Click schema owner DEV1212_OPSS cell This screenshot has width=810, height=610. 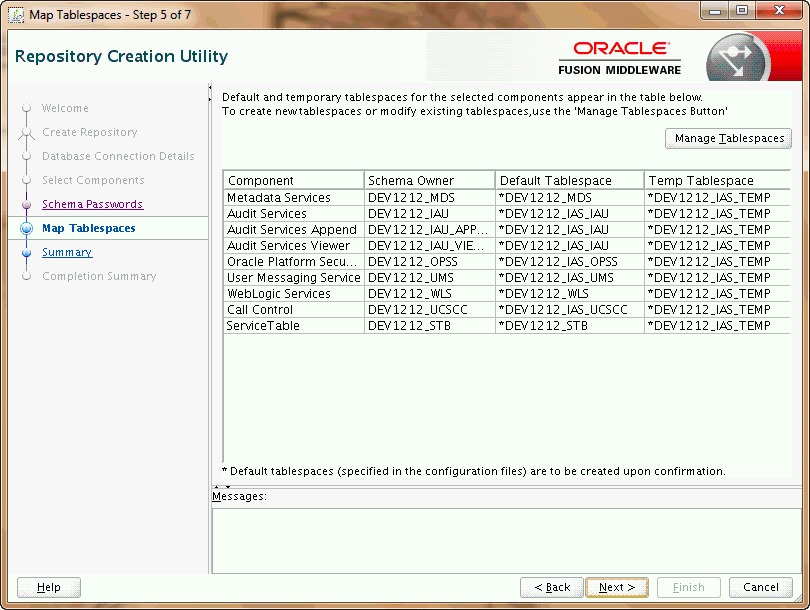pyautogui.click(x=430, y=262)
